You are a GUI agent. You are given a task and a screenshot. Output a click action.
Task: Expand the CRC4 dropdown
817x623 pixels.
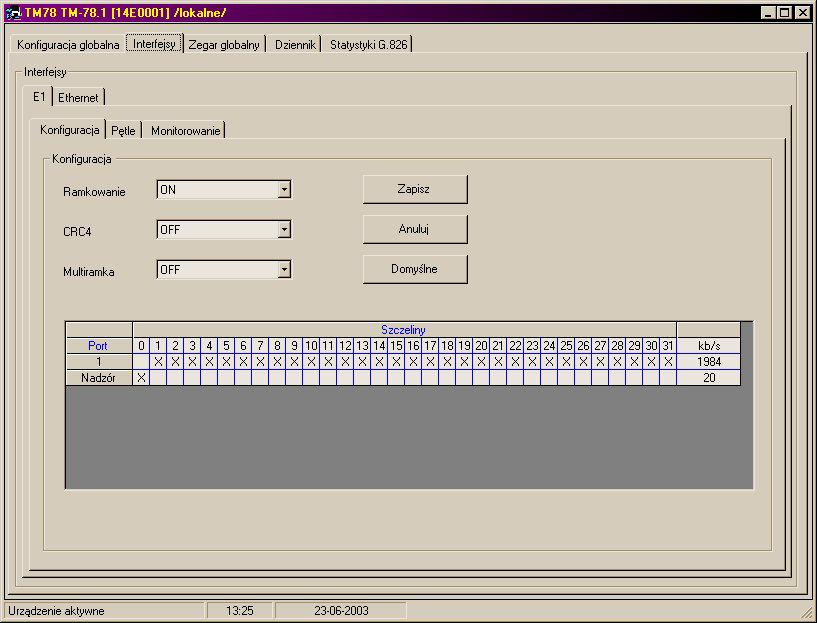[284, 229]
